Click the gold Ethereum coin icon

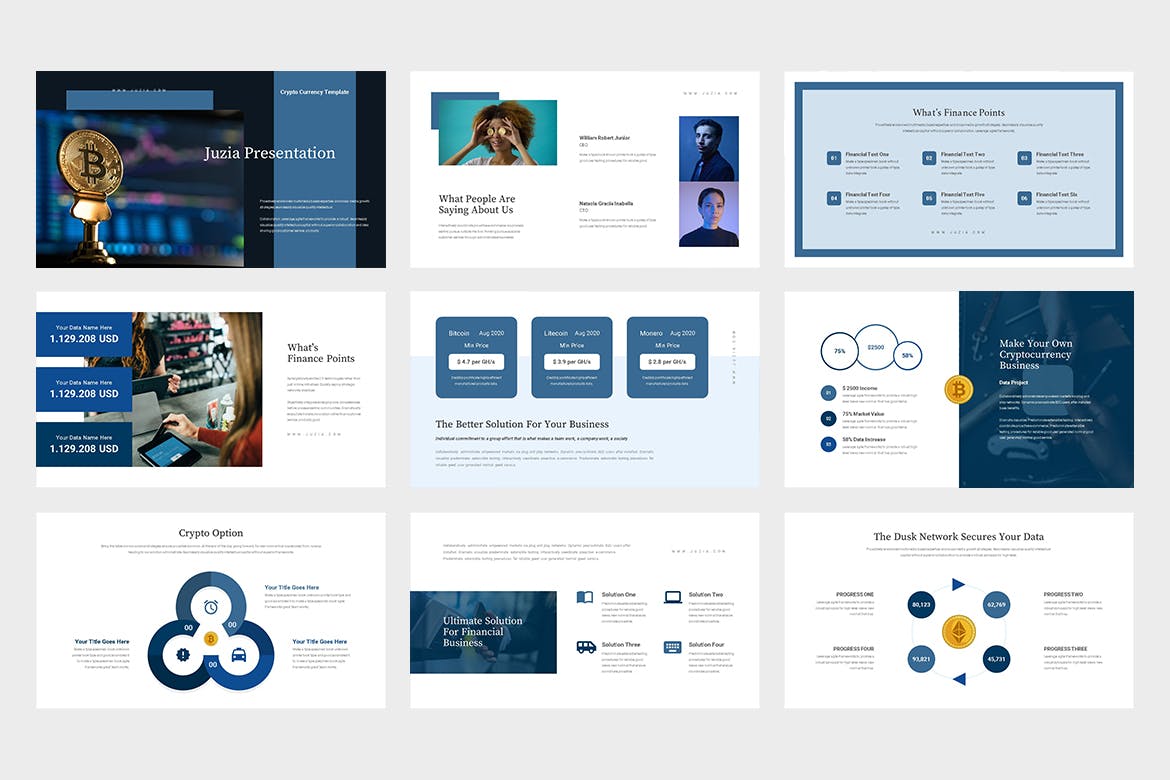[x=958, y=631]
